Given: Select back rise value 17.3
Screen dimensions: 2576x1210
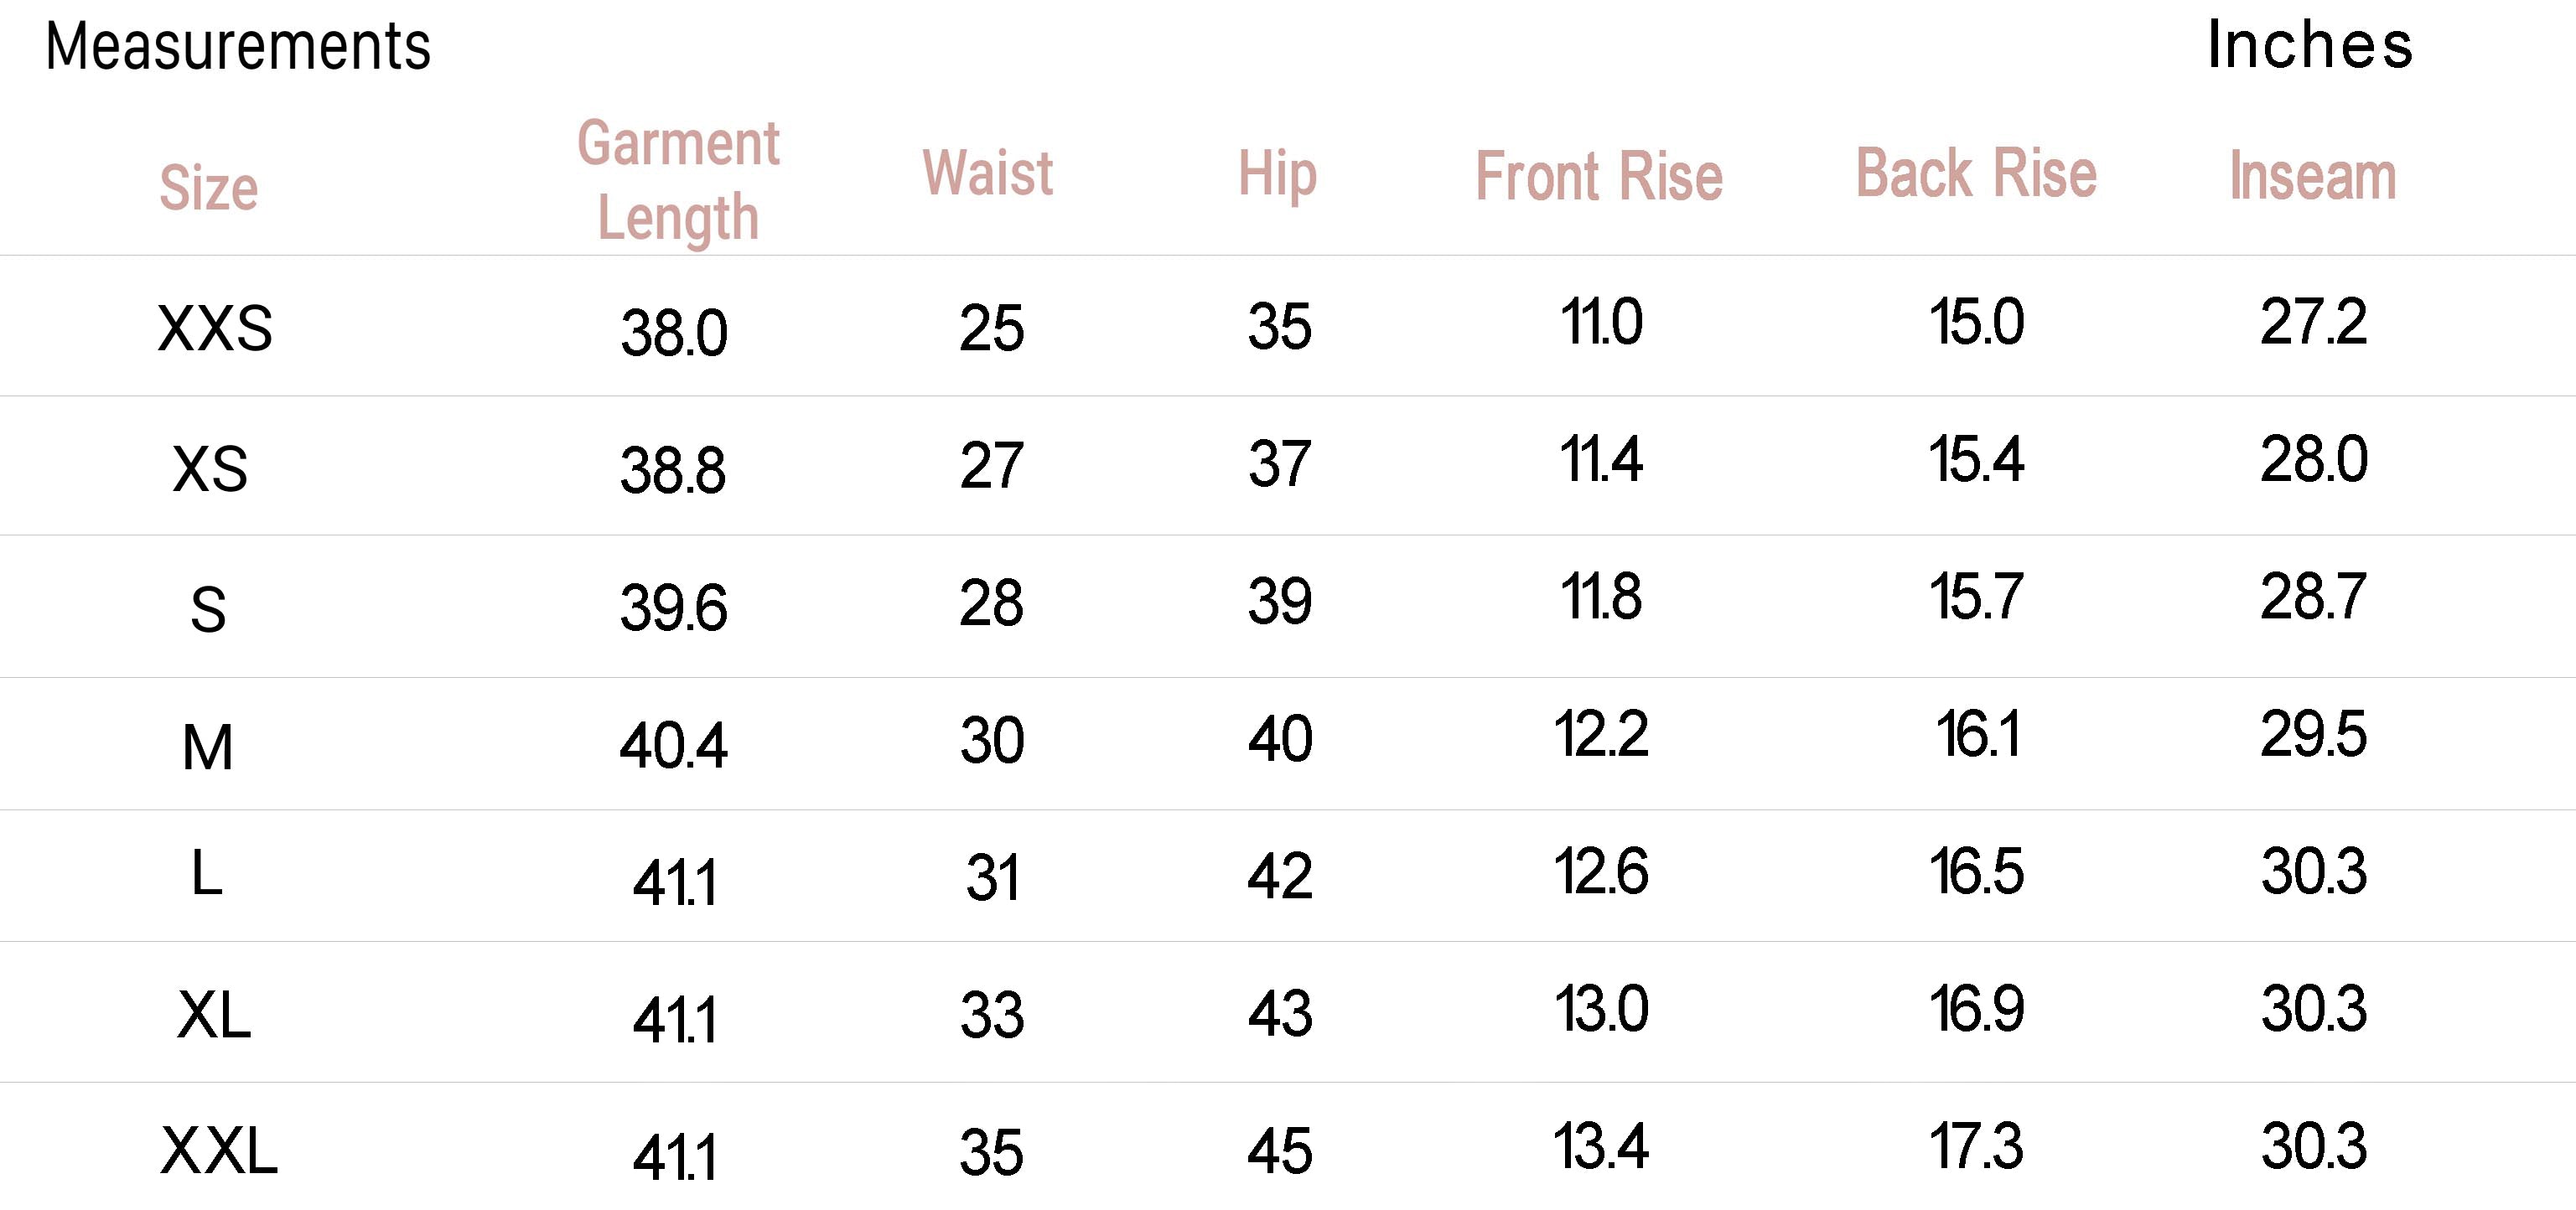Looking at the screenshot, I should (x=1976, y=1146).
